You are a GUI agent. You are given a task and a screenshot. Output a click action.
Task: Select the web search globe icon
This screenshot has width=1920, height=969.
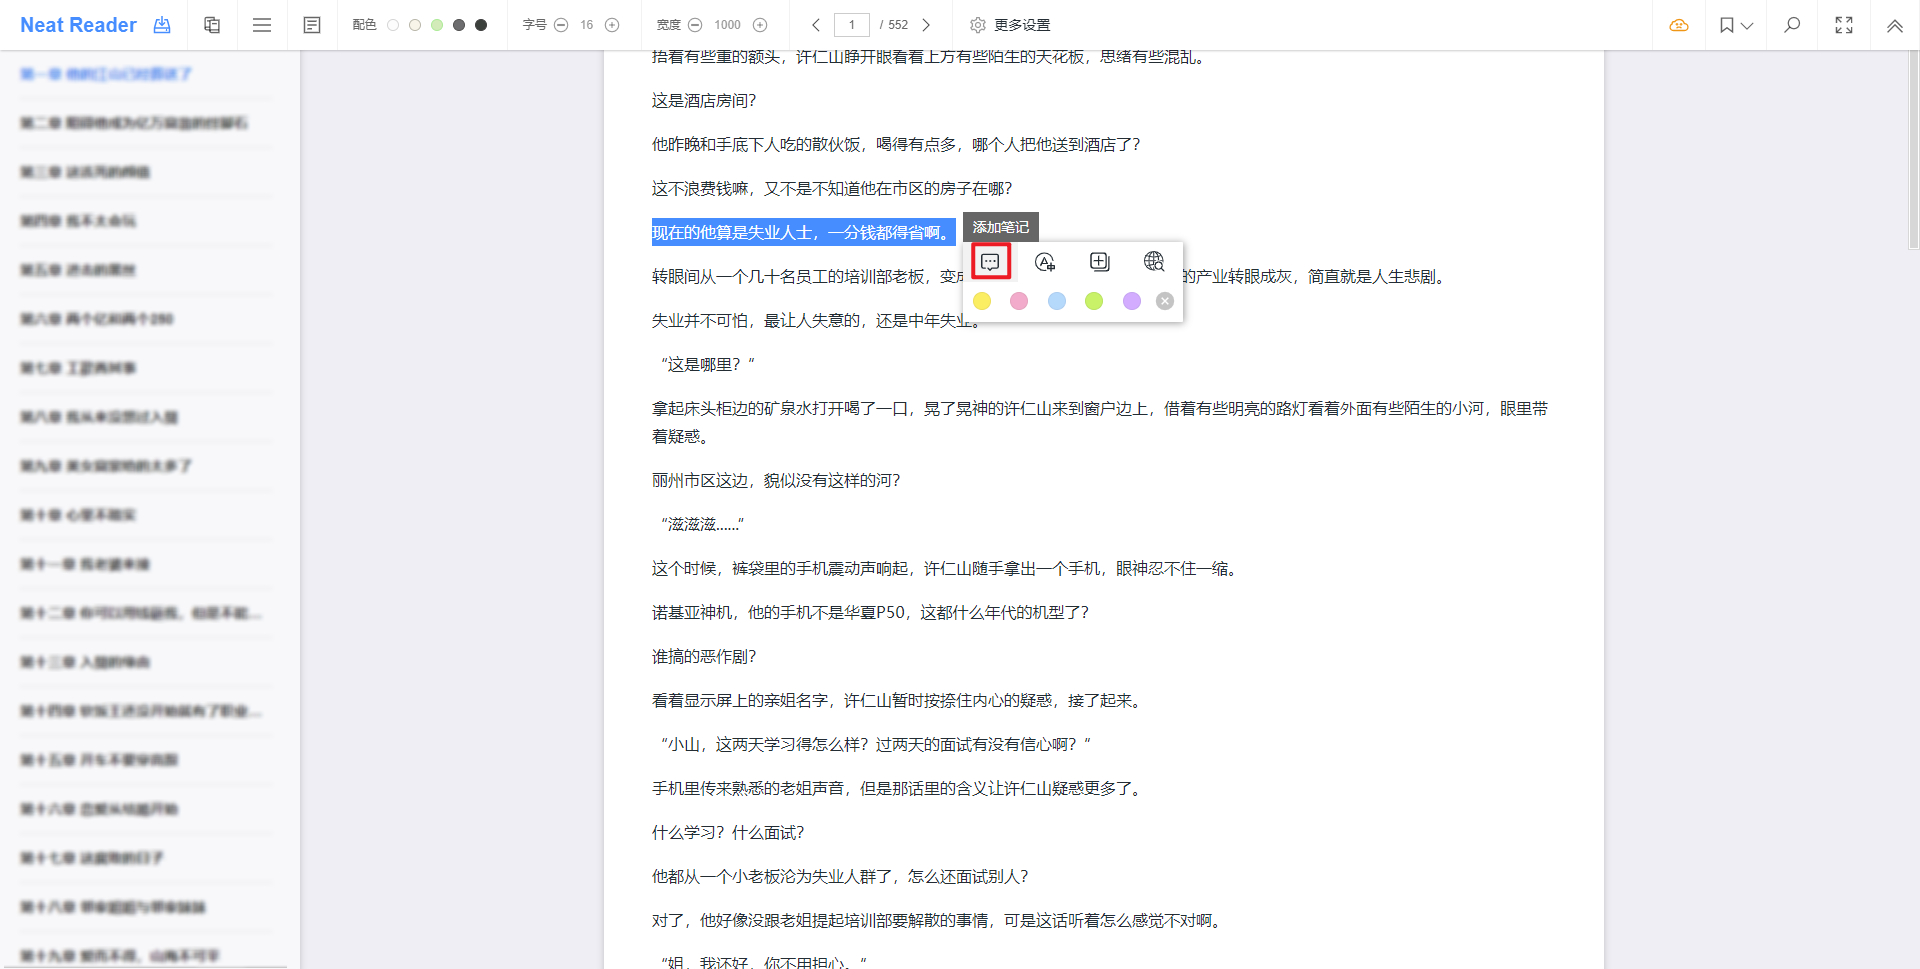[x=1153, y=261]
